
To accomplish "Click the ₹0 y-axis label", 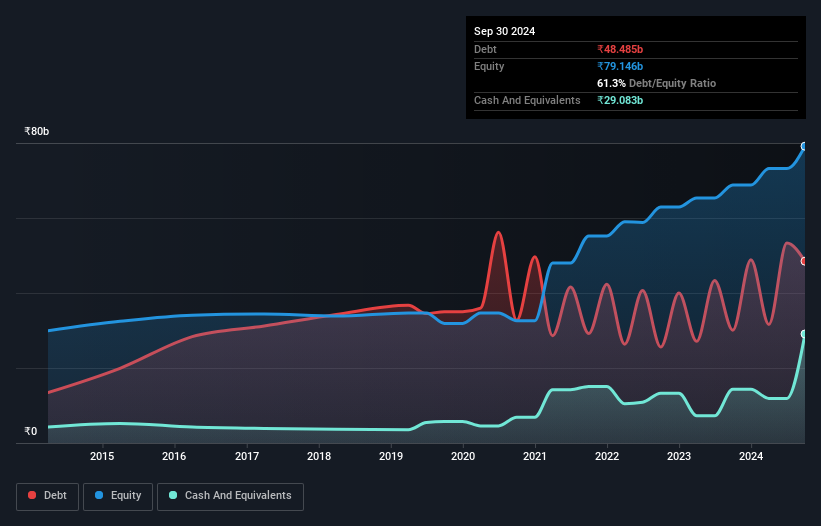I will tap(31, 431).
